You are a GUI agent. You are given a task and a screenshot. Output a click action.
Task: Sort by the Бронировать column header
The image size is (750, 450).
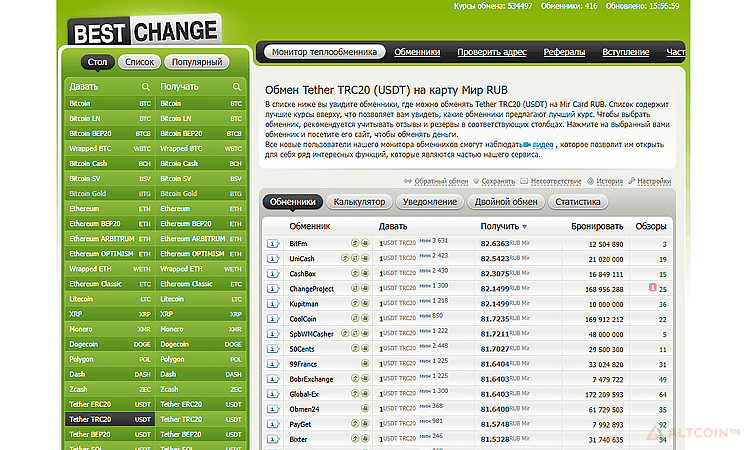(x=597, y=226)
